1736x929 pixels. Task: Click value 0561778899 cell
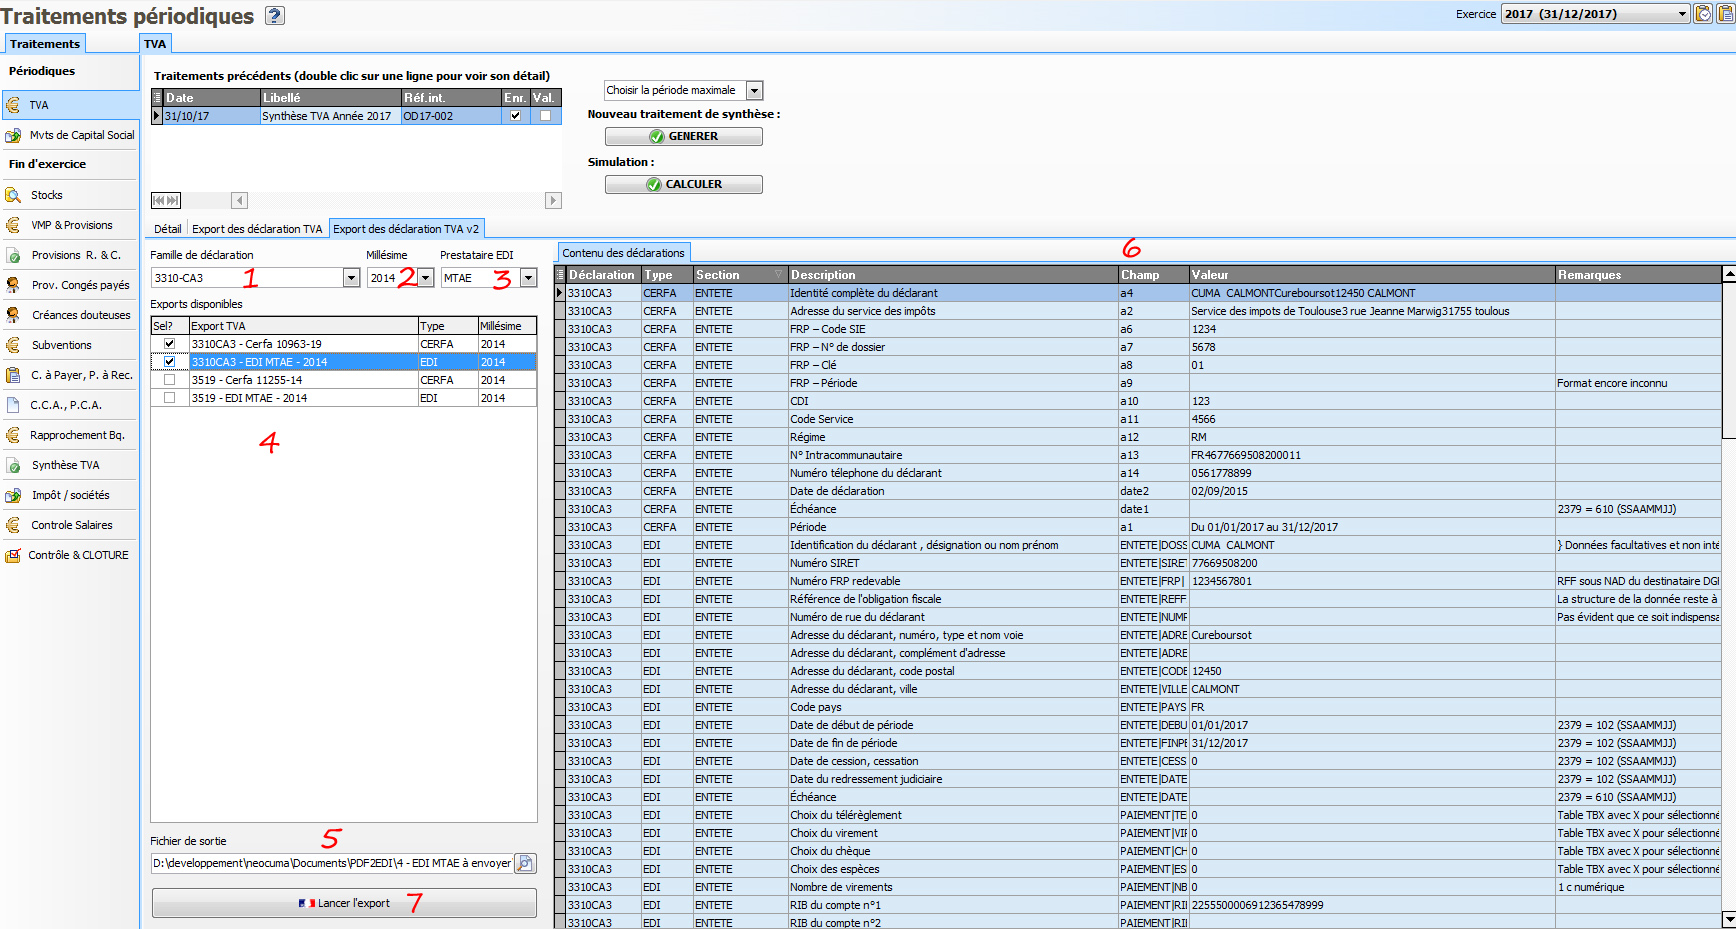pos(1371,473)
